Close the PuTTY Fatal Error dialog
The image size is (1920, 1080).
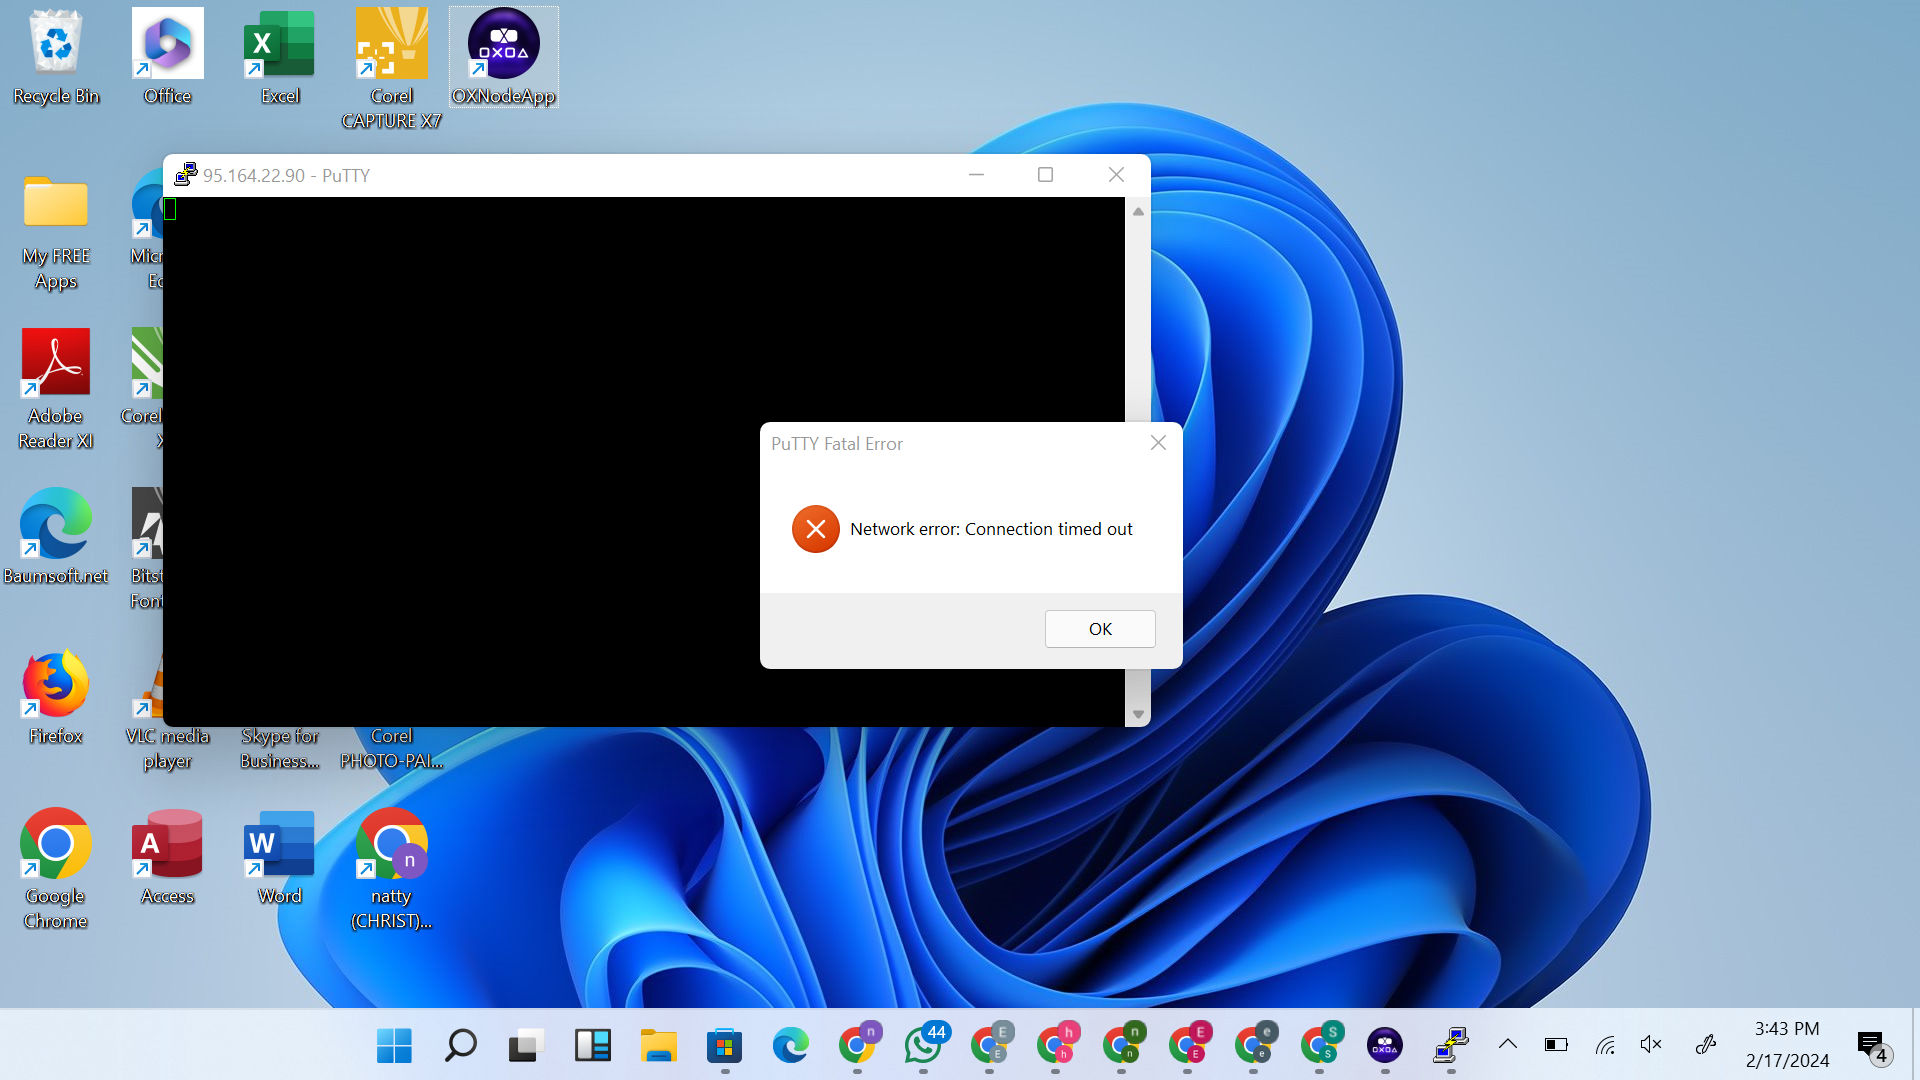[1158, 443]
